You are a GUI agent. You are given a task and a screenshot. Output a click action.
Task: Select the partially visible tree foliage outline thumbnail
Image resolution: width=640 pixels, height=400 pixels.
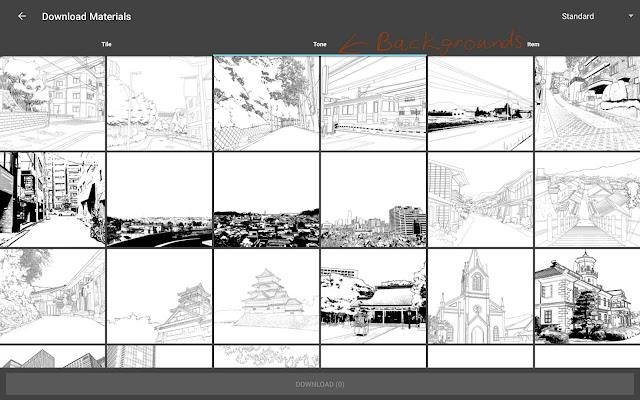(x=266, y=356)
